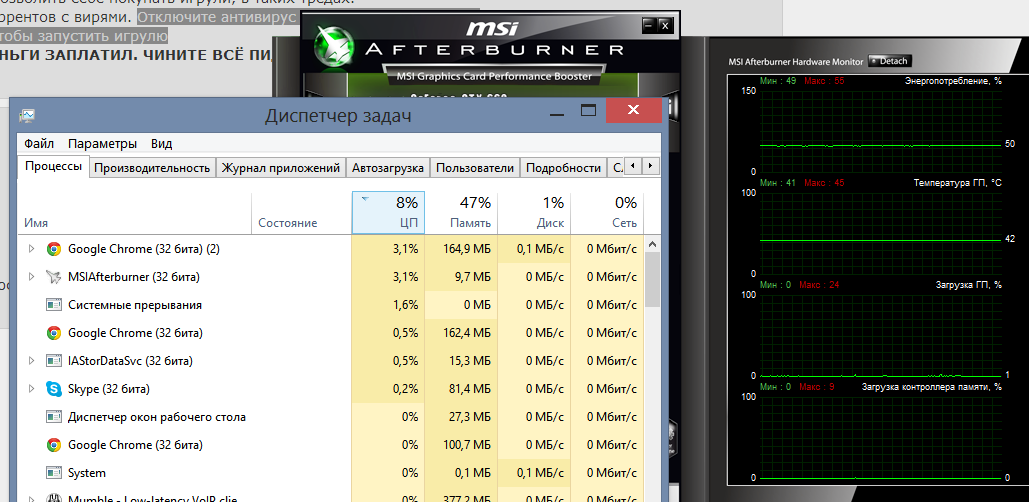This screenshot has width=1029, height=502.
Task: Sort processes by the Имя column
Action: click(136, 213)
